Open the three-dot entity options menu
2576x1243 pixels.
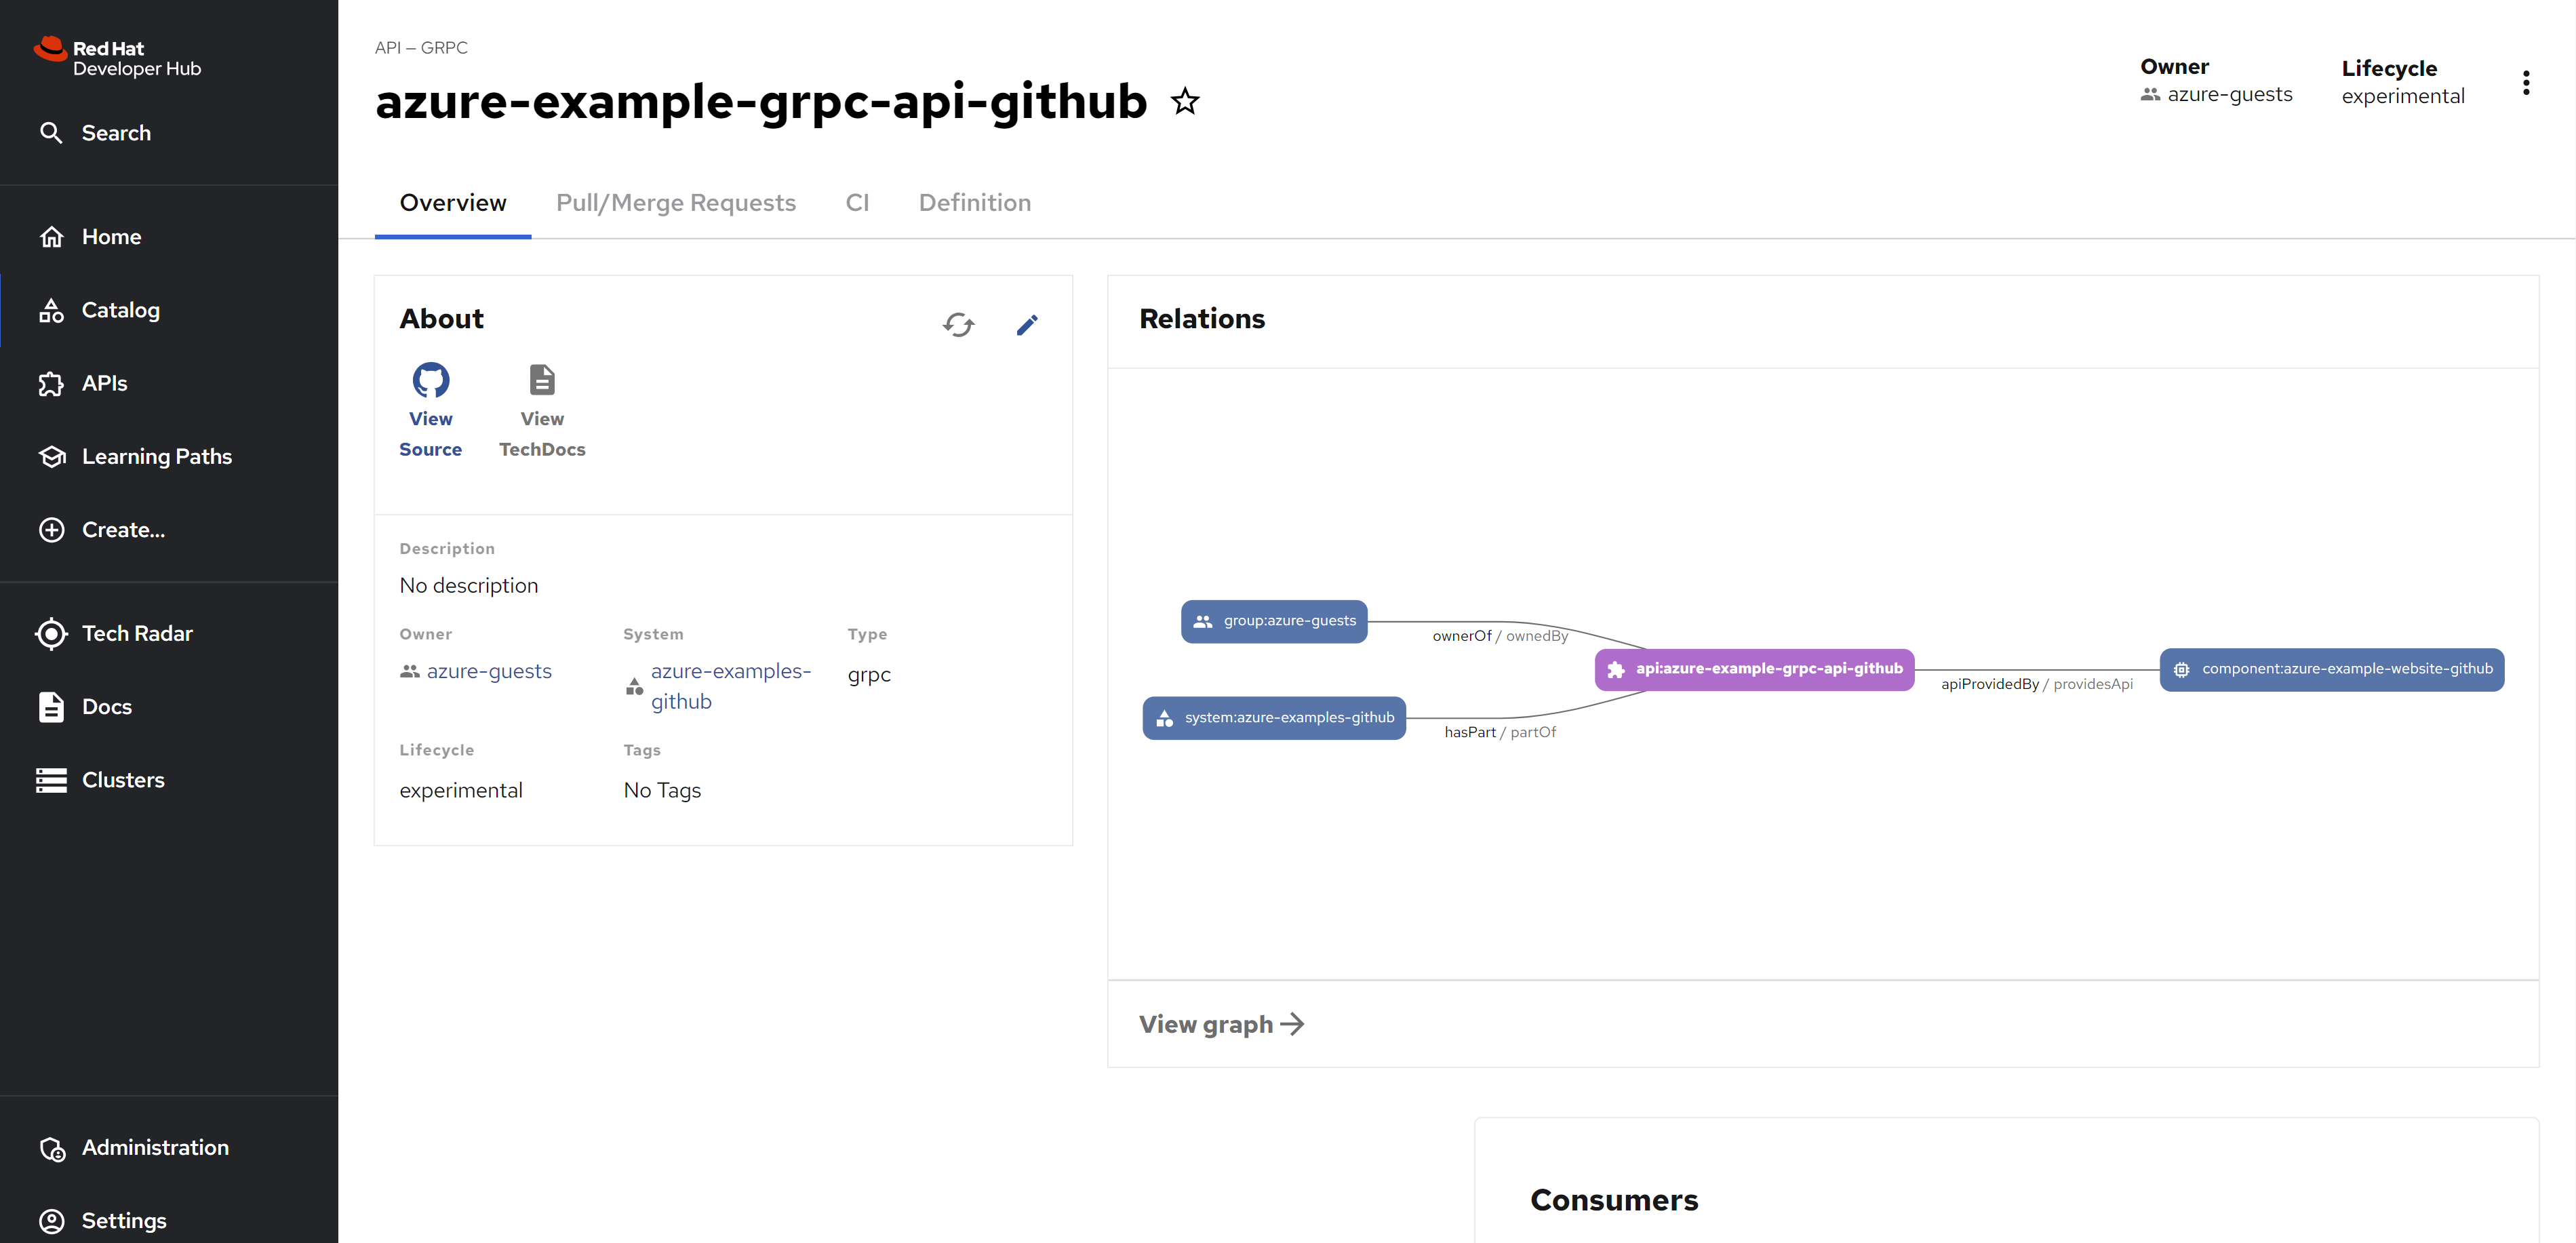(x=2525, y=83)
